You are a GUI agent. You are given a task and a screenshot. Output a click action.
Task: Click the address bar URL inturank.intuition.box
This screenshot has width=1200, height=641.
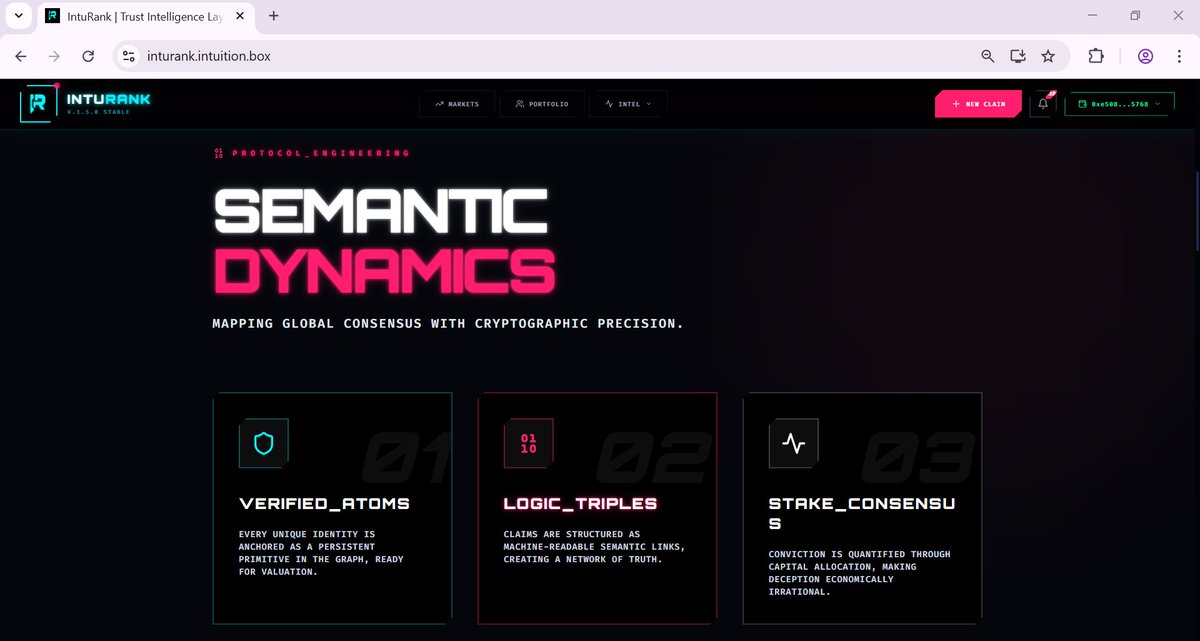210,56
